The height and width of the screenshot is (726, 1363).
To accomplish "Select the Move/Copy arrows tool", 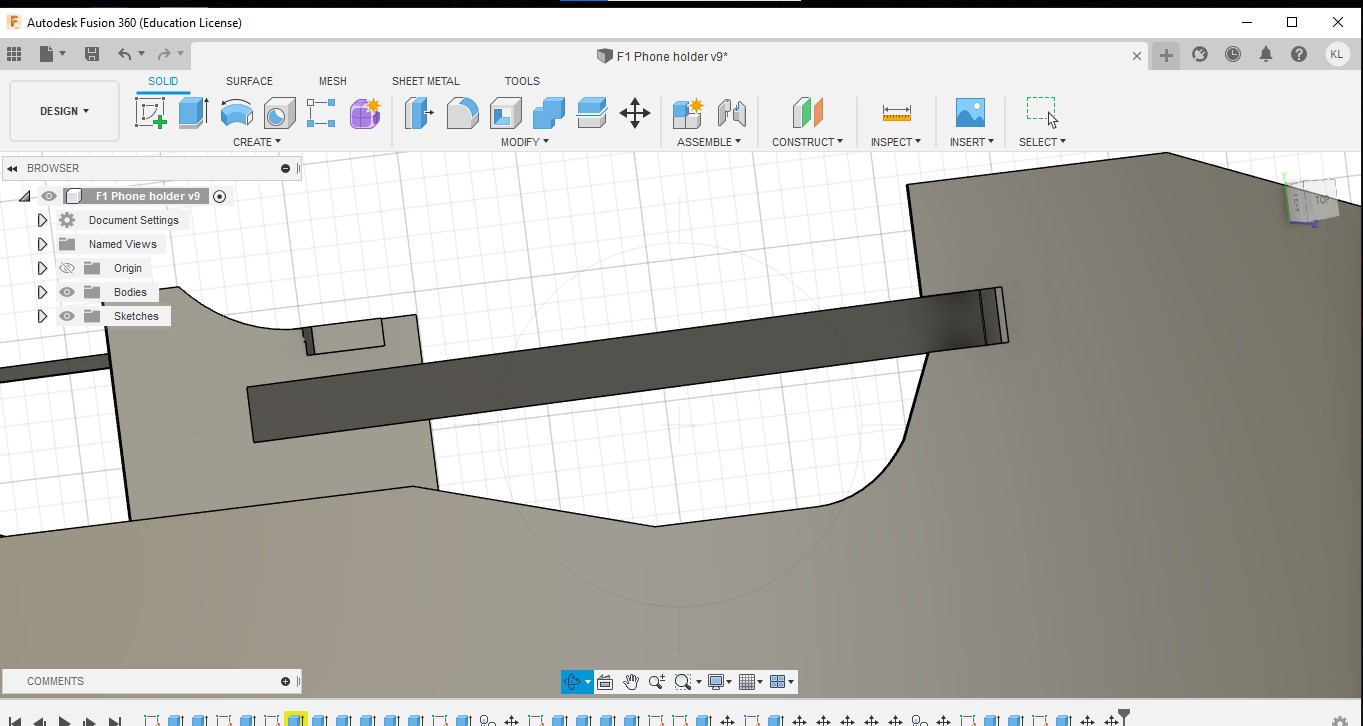I will 635,113.
